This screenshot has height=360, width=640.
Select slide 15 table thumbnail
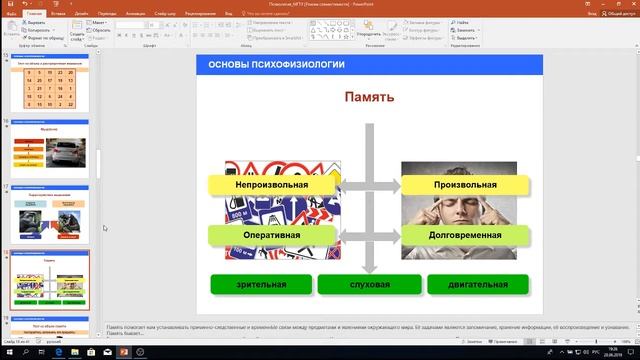point(49,83)
